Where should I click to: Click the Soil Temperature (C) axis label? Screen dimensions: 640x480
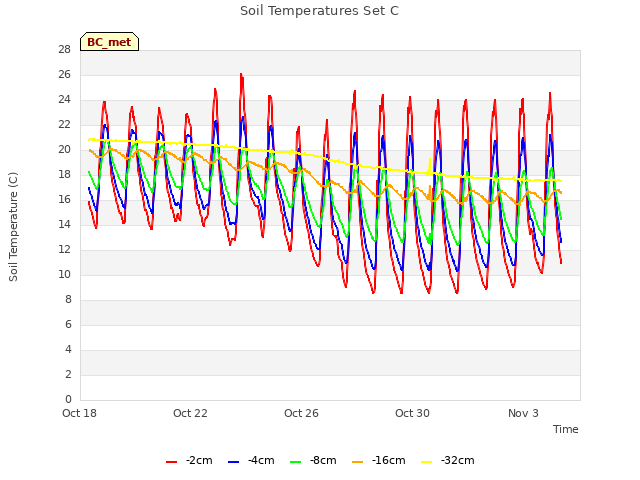(x=13, y=227)
